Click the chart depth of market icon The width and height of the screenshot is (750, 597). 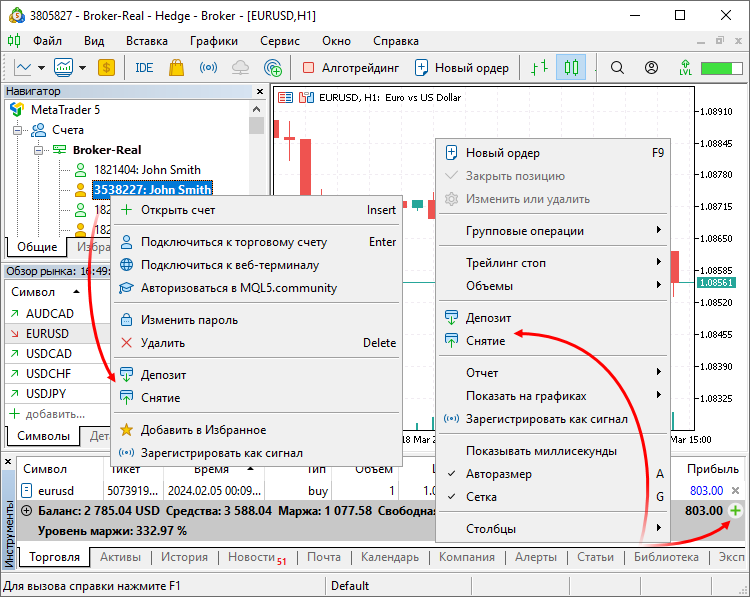click(306, 98)
